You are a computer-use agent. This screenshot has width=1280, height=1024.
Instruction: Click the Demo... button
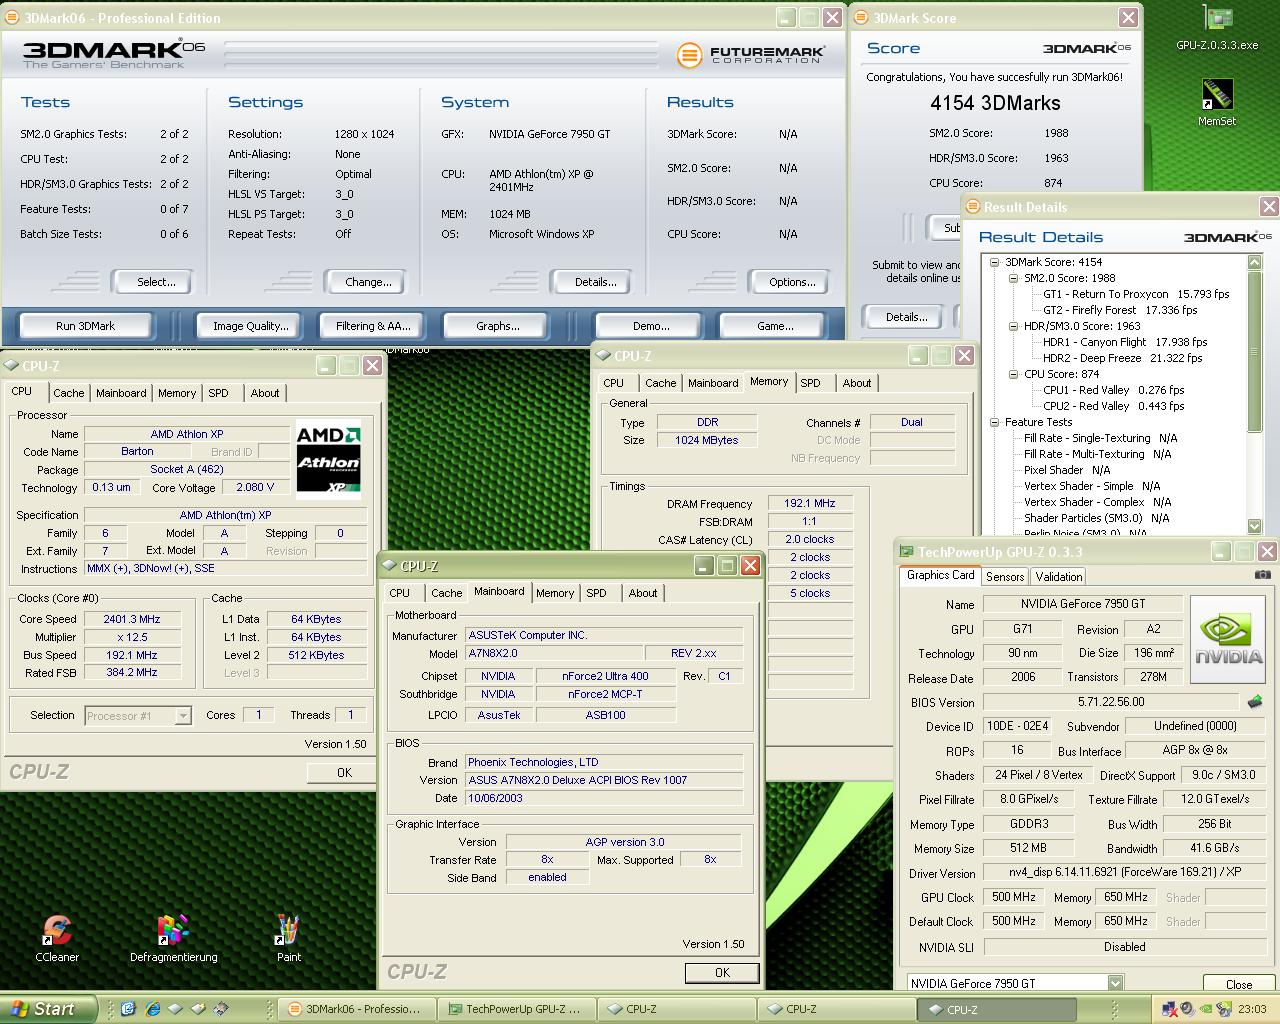coord(650,326)
